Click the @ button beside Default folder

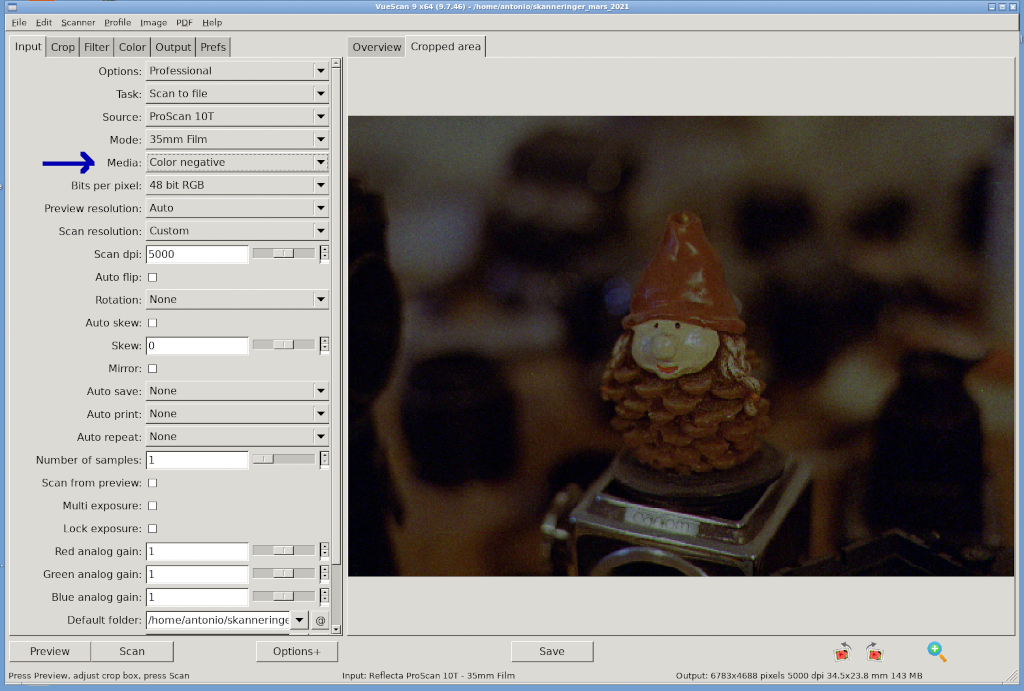[320, 620]
